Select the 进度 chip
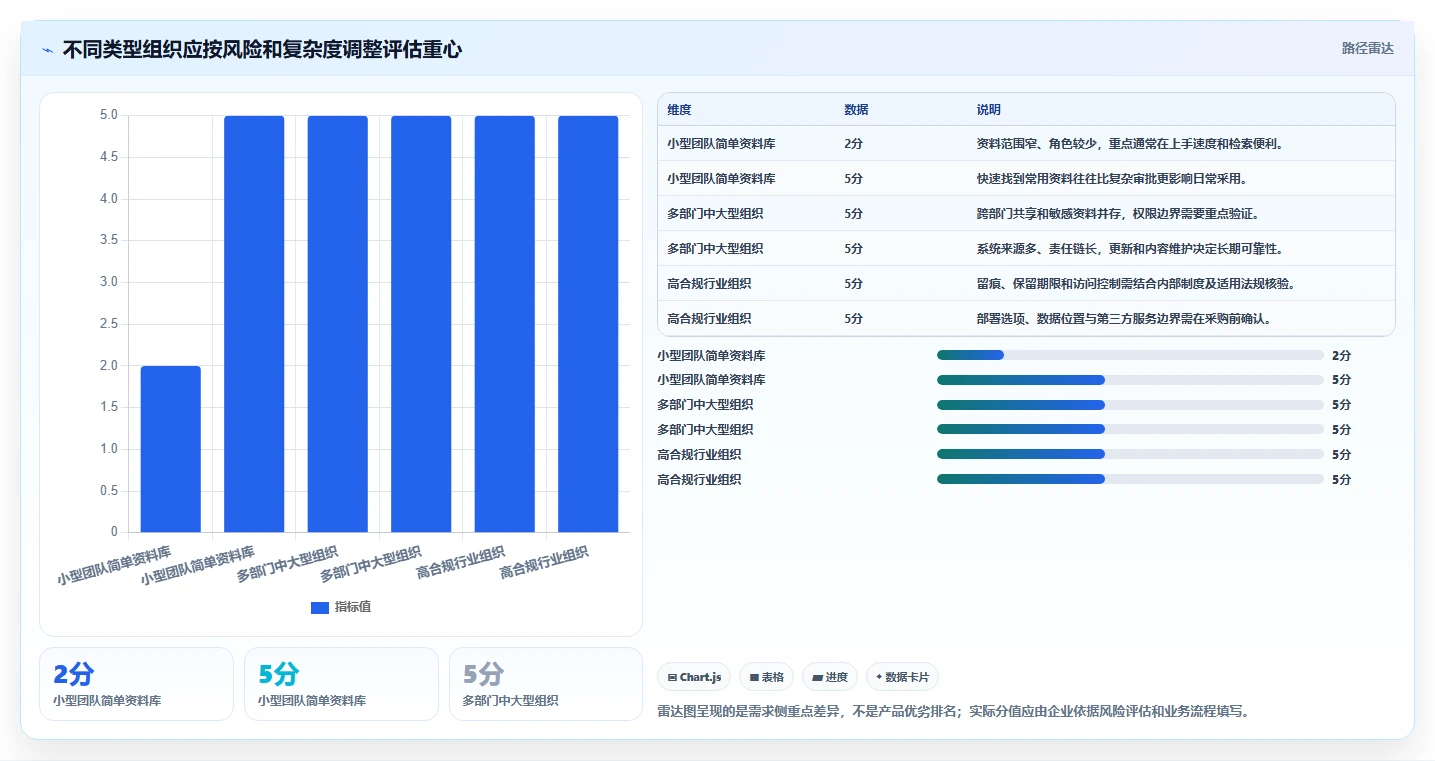Viewport: 1435px width, 761px height. (x=830, y=677)
